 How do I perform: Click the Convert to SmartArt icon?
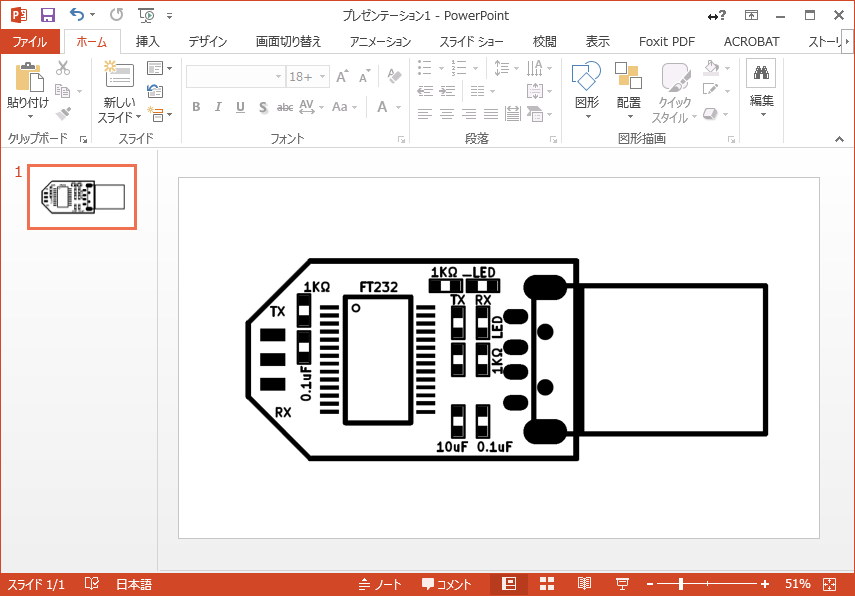tap(535, 114)
